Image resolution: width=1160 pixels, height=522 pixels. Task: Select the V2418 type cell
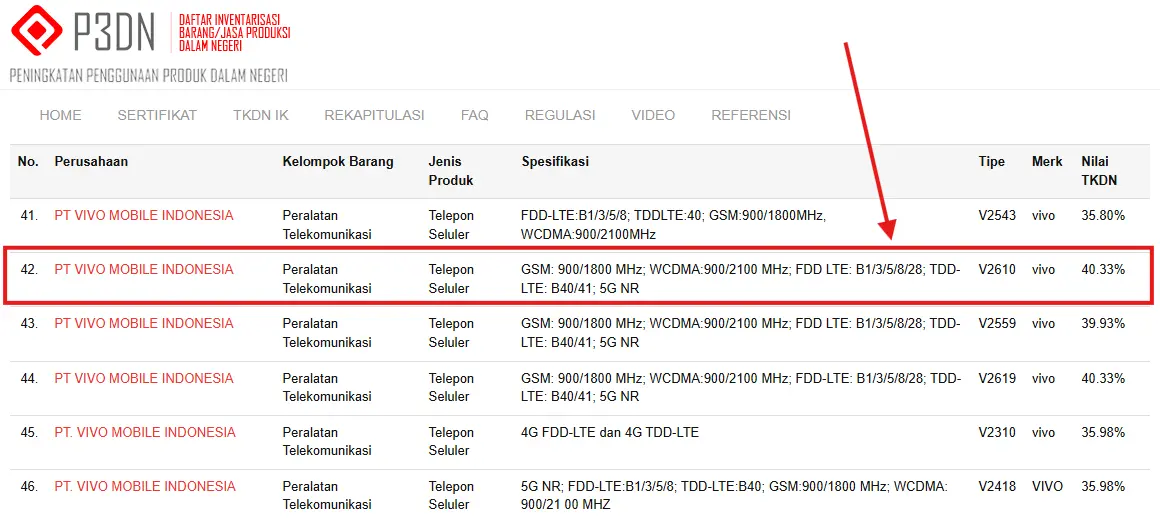pos(997,487)
